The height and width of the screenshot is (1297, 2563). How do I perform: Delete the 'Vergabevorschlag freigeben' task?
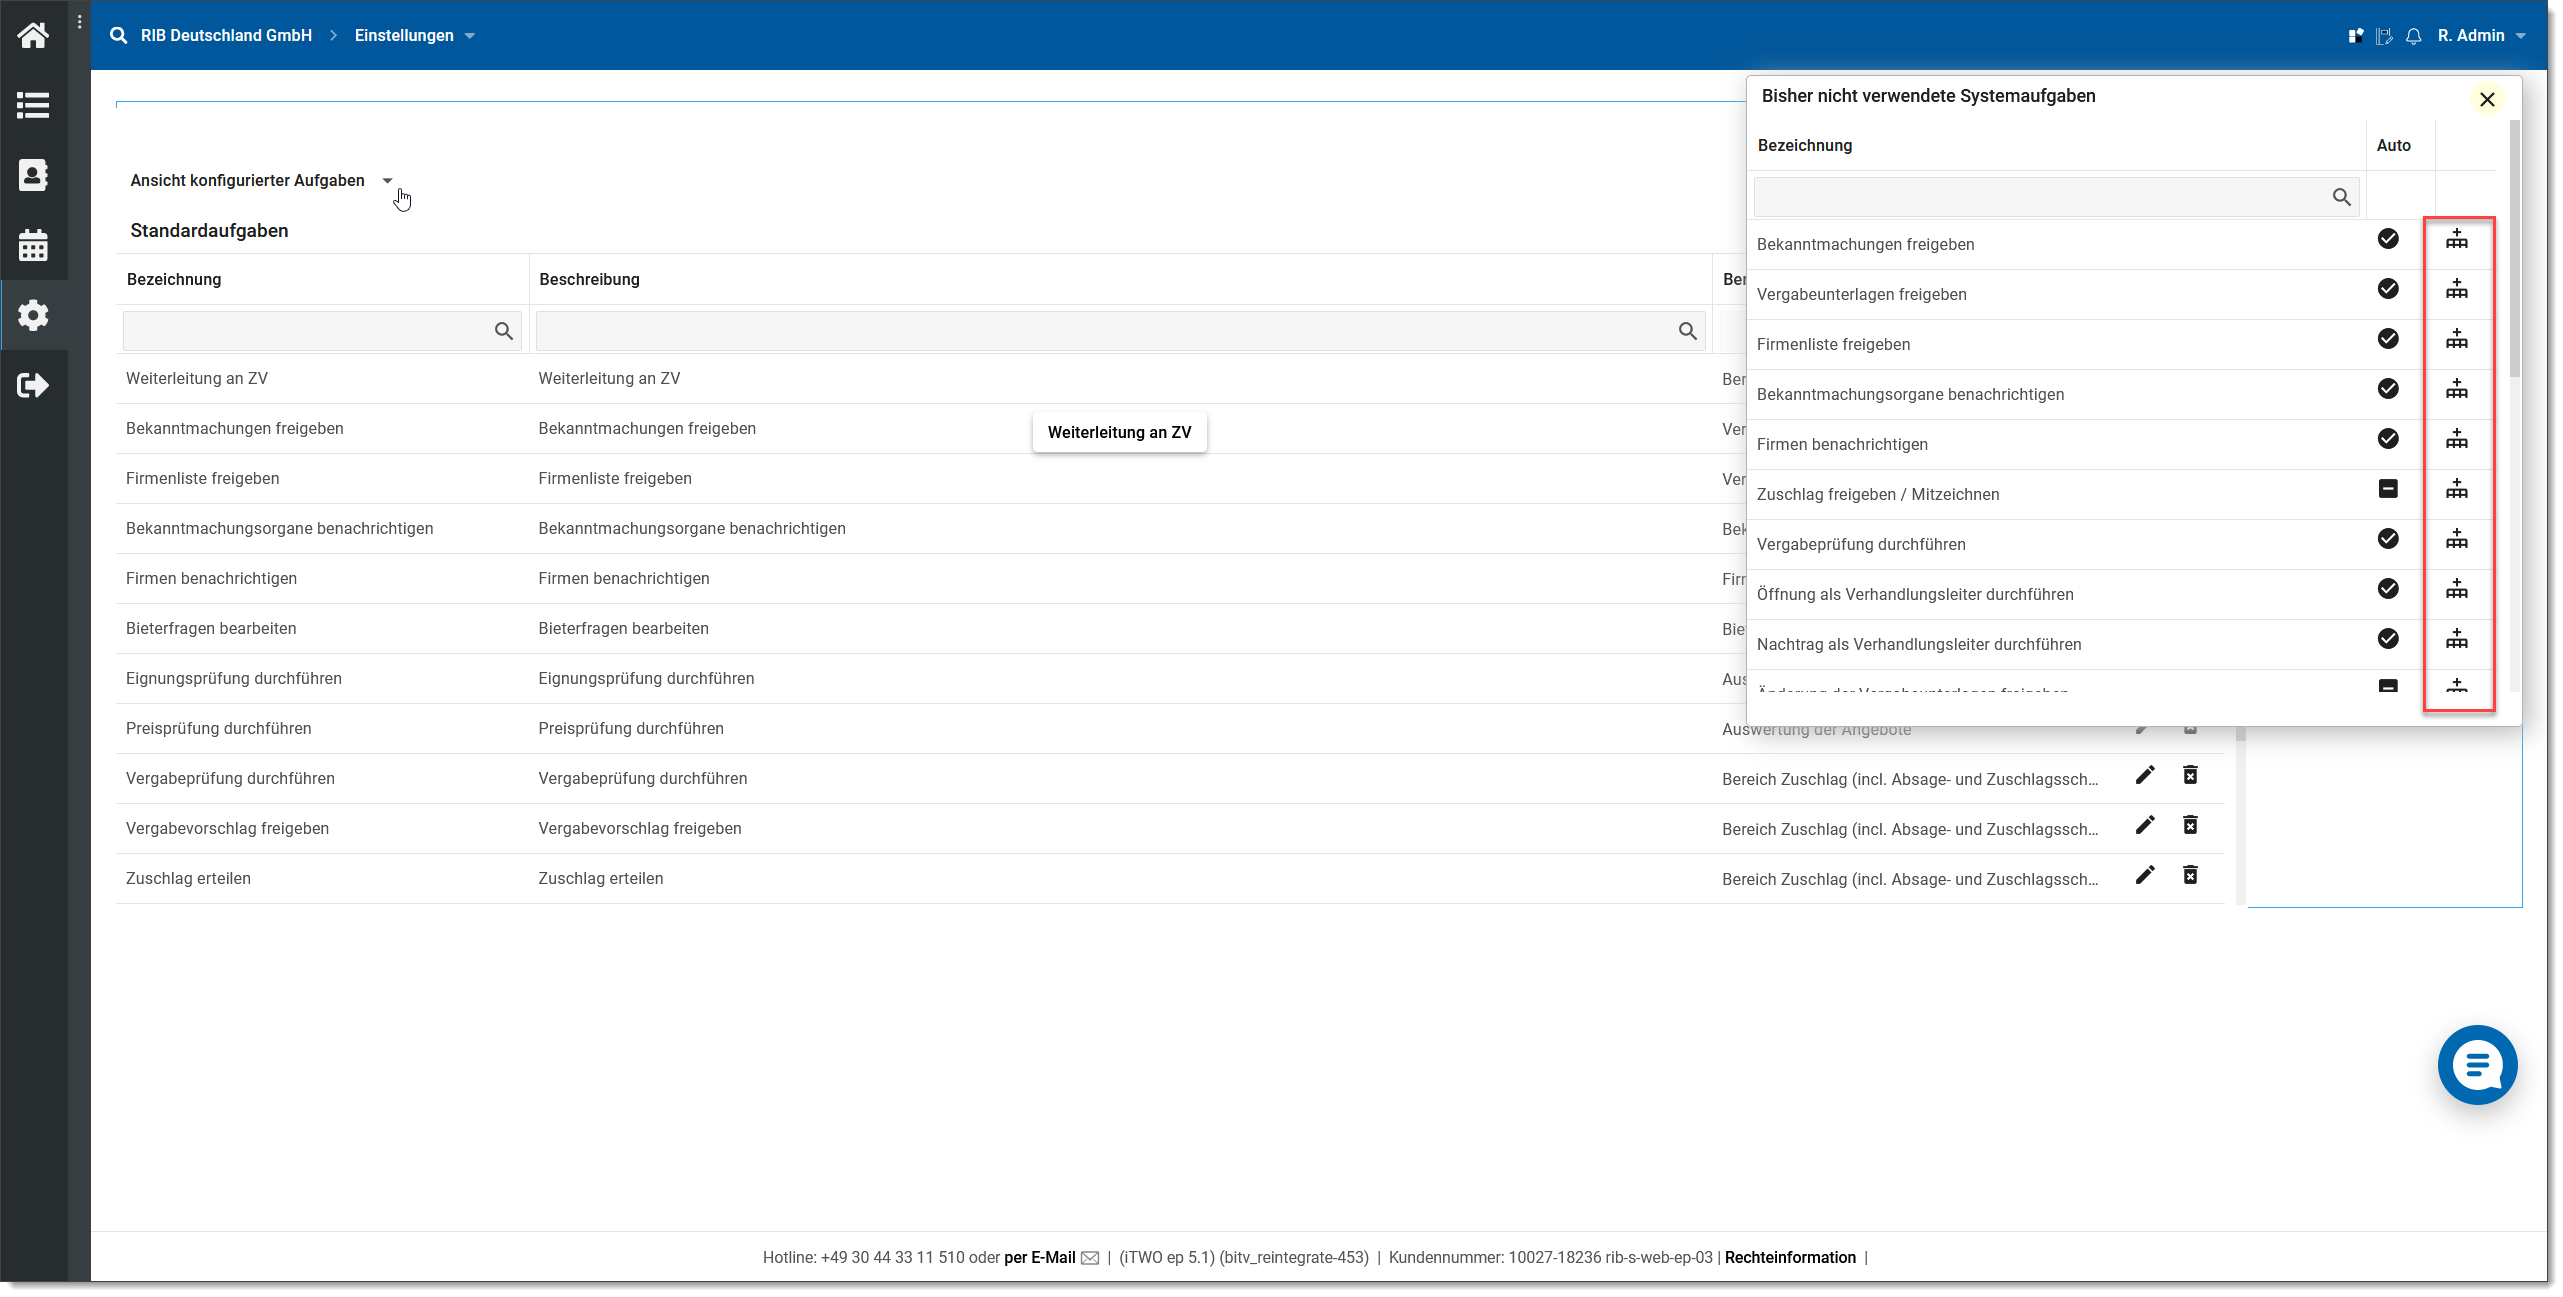point(2190,826)
